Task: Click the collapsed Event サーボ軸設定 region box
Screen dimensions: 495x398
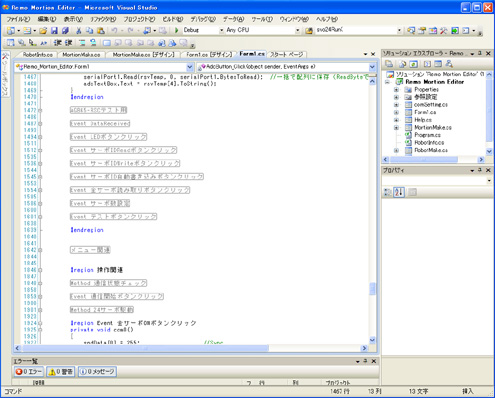Action: click(100, 203)
